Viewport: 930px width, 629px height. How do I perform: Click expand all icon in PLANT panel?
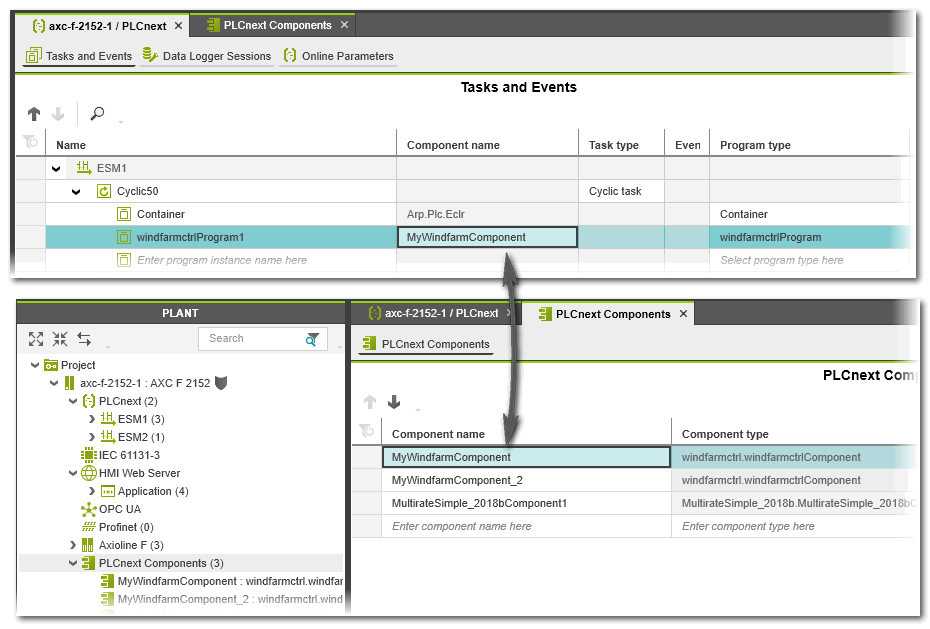36,339
